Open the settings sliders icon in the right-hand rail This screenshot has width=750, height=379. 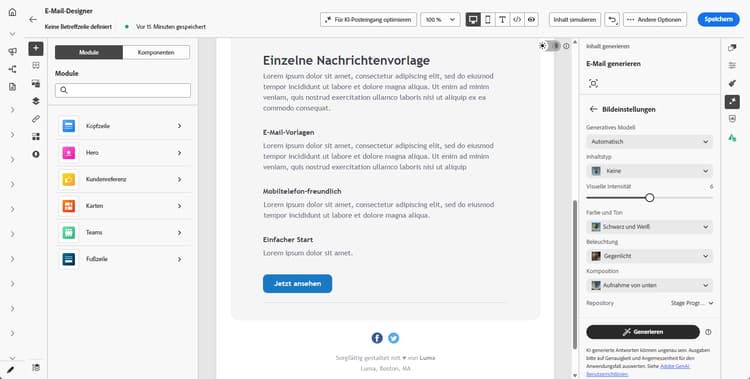click(732, 66)
